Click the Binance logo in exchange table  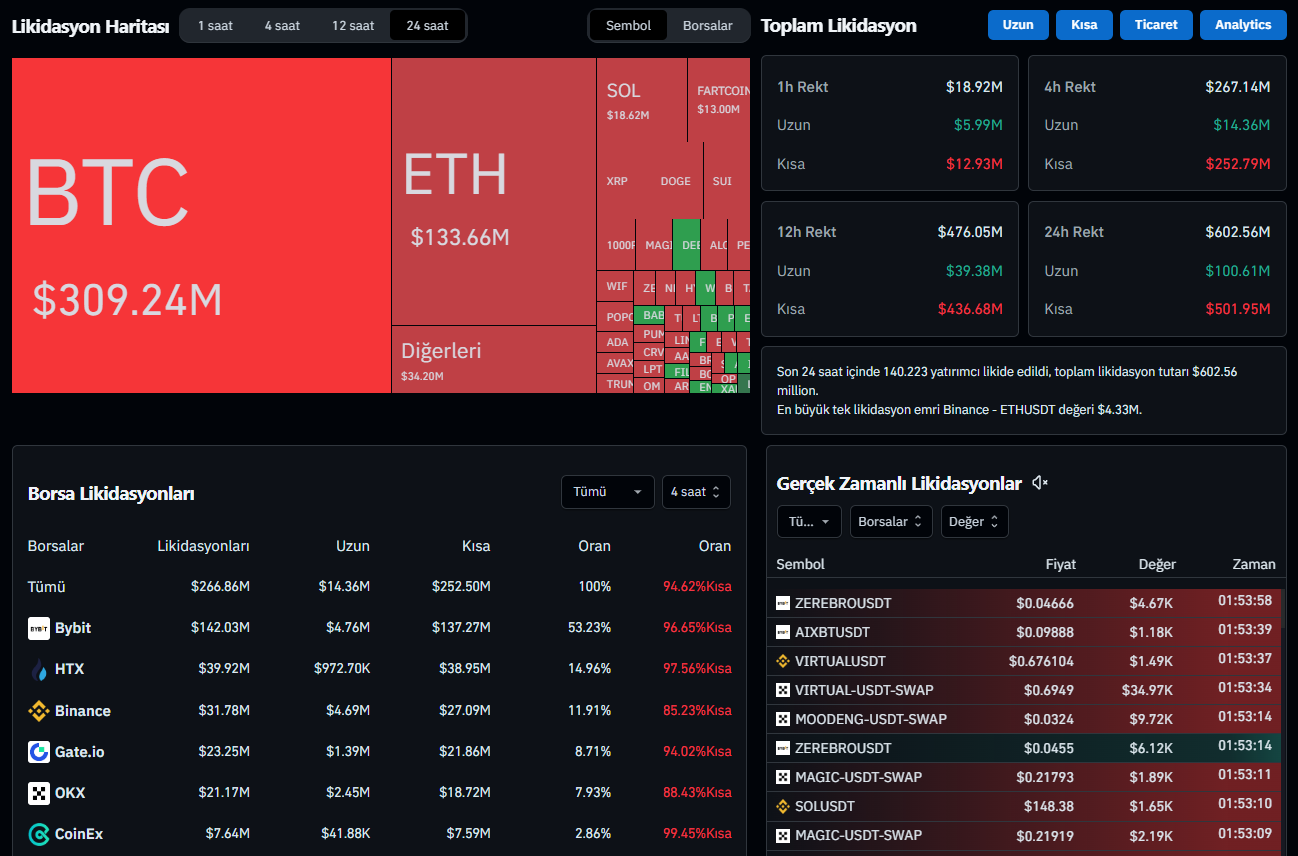point(39,711)
